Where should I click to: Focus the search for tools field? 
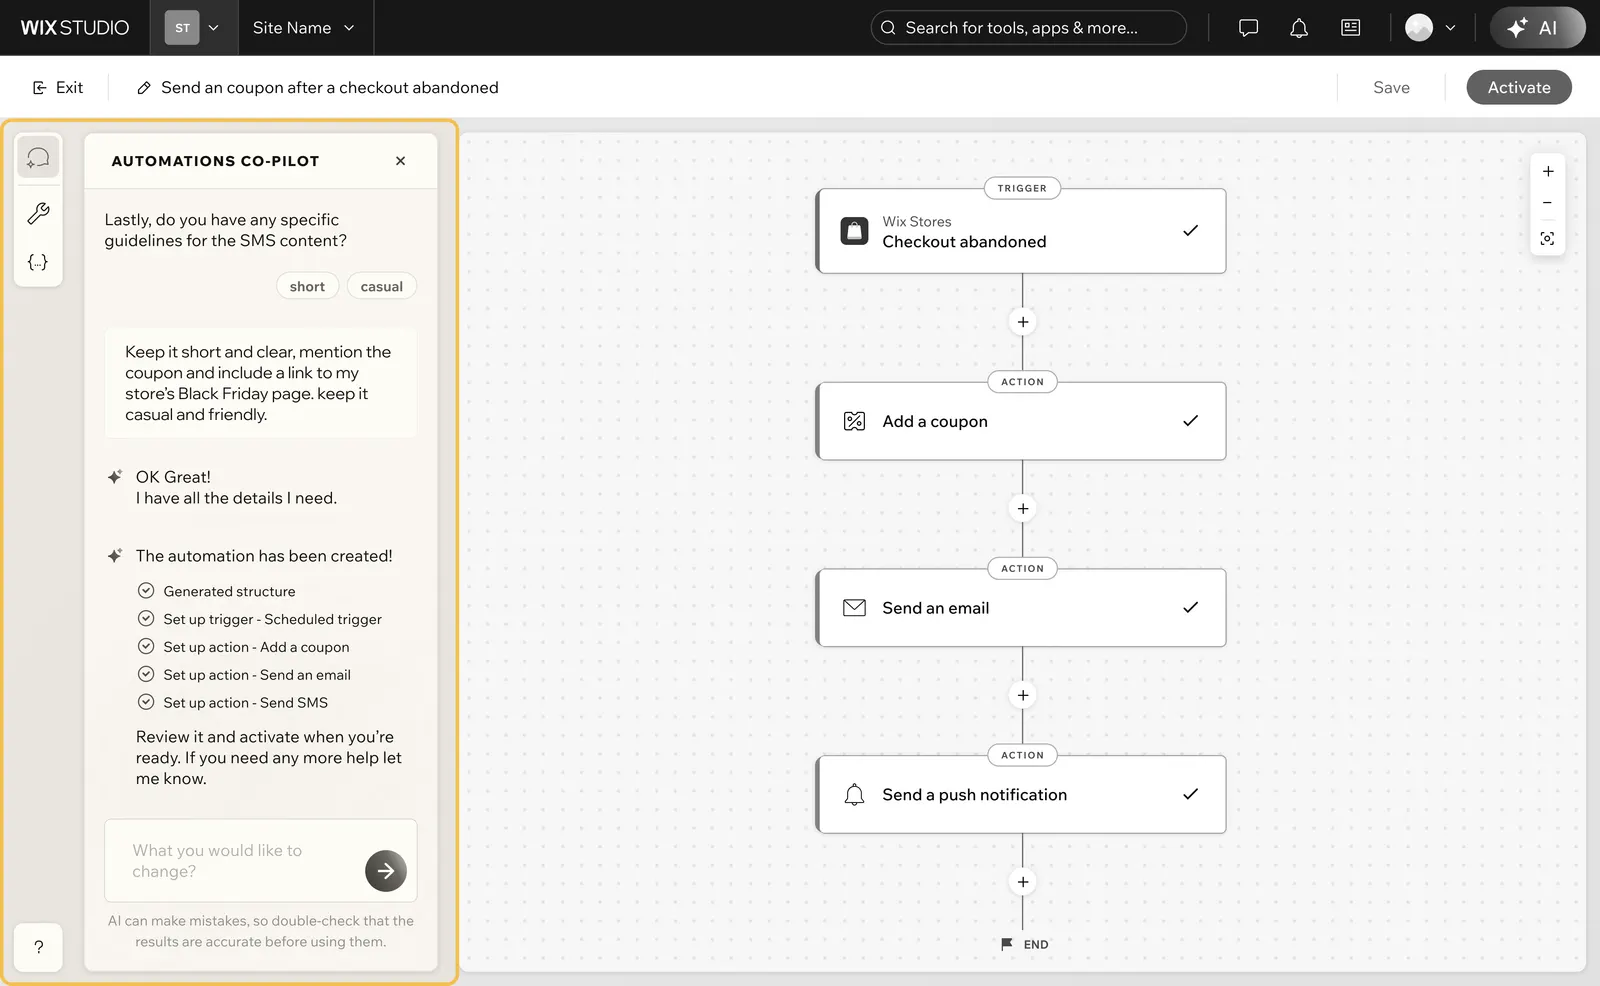1029,28
